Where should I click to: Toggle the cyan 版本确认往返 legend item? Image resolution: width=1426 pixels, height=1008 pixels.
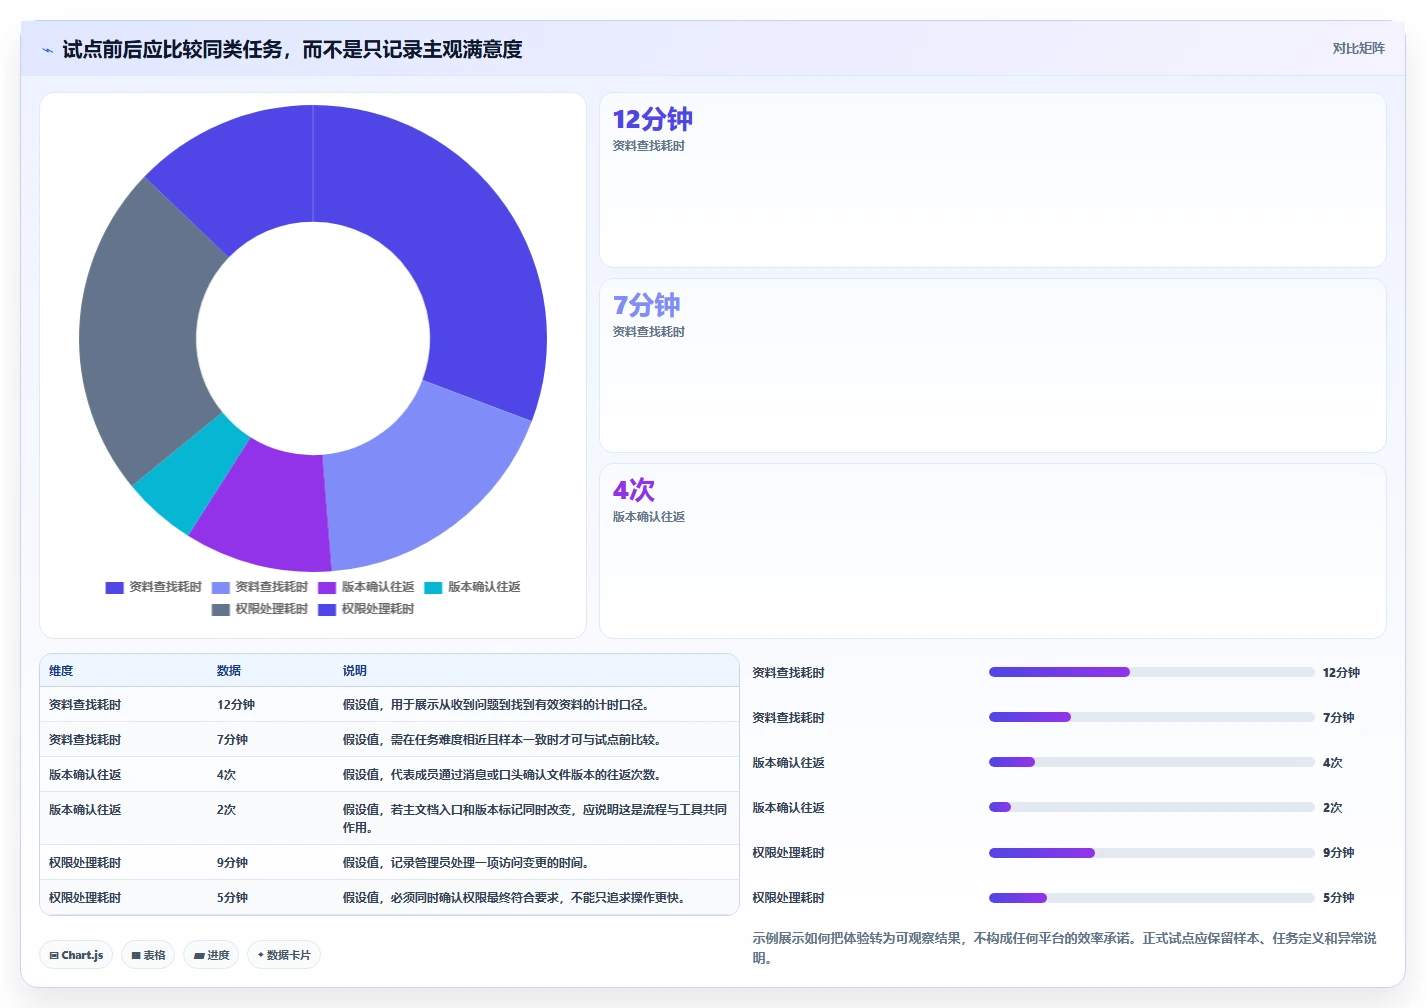[x=472, y=587]
